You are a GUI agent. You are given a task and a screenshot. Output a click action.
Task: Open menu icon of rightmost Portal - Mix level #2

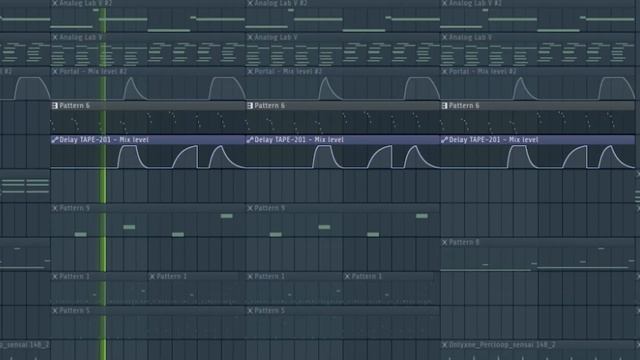point(444,71)
